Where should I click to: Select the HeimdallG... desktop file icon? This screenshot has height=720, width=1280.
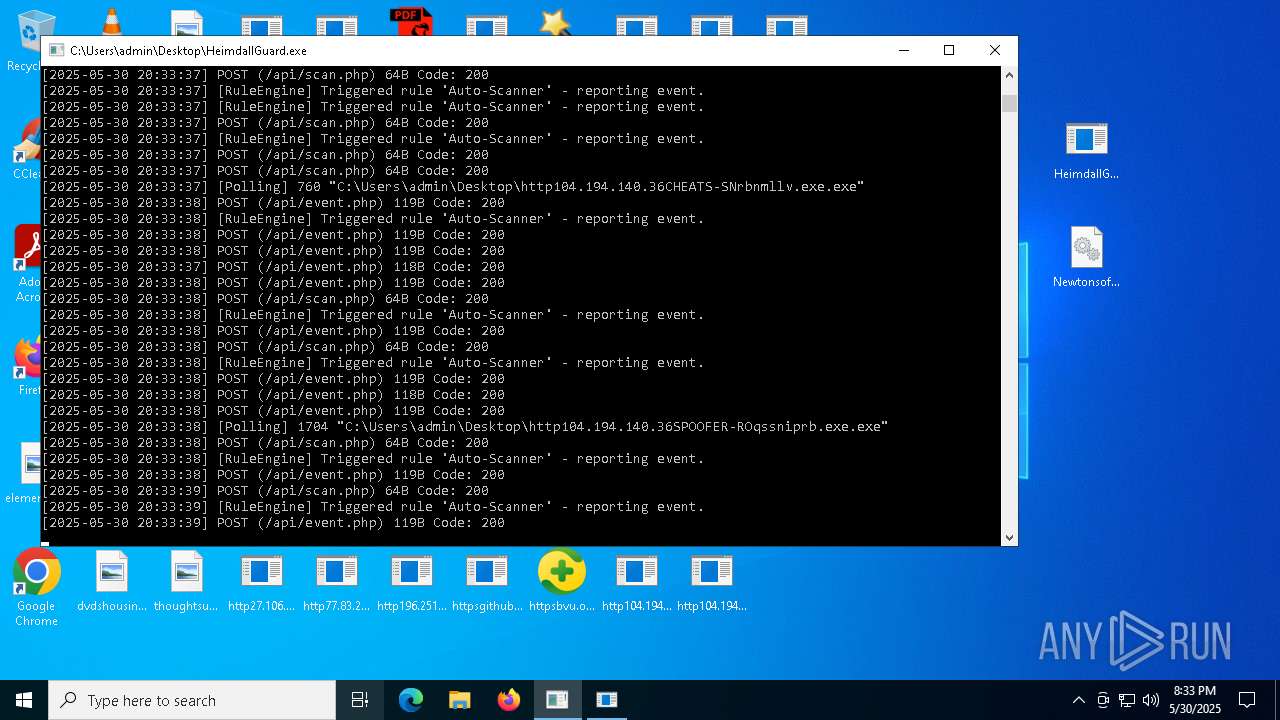[x=1086, y=150]
